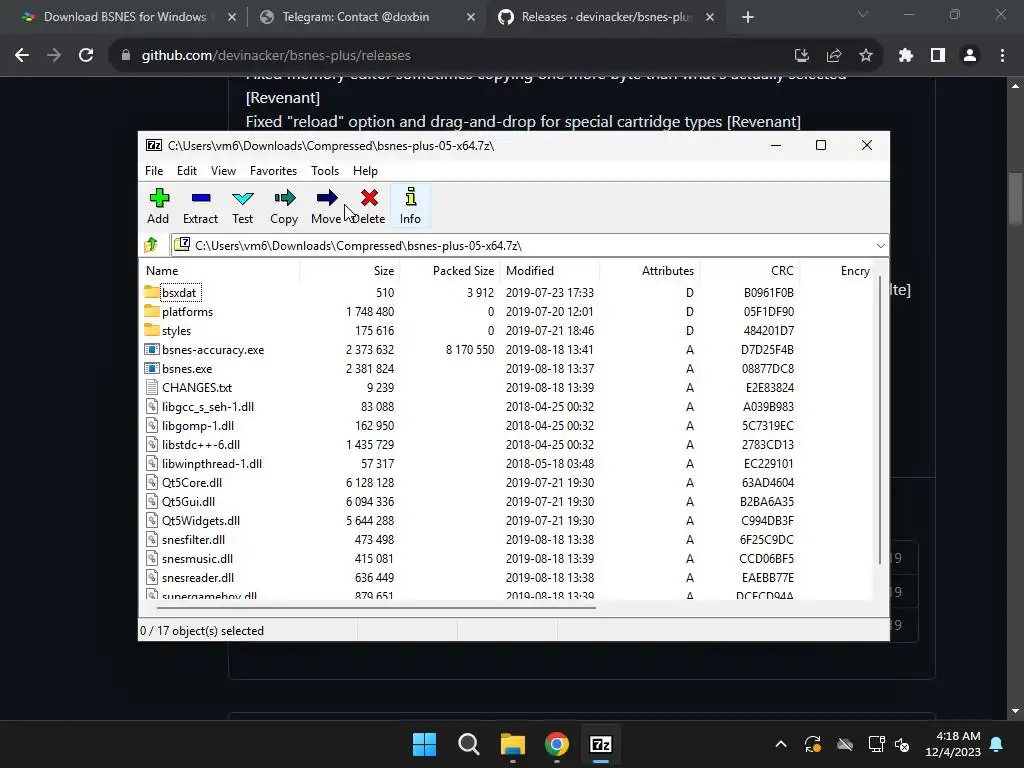
Task: Open Chrome extensions puzzle icon
Action: [905, 56]
